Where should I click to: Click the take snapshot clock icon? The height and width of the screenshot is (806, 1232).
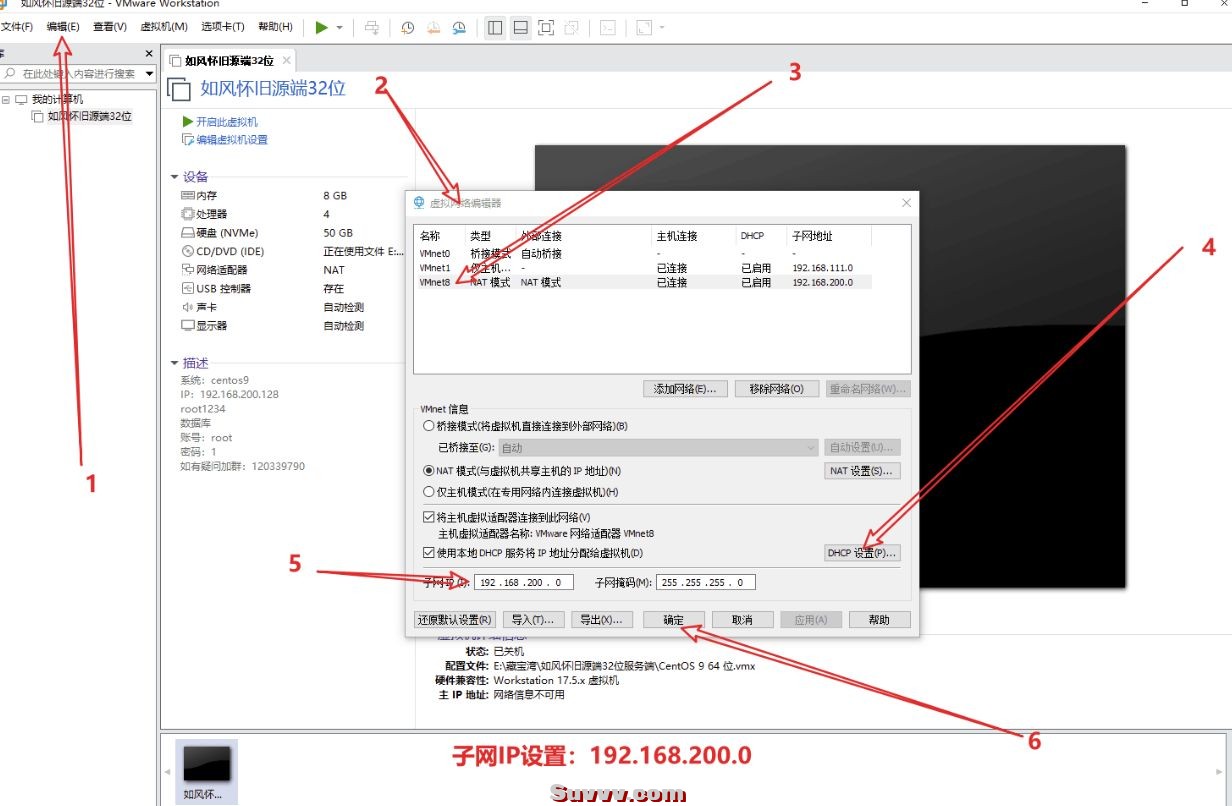pyautogui.click(x=408, y=27)
